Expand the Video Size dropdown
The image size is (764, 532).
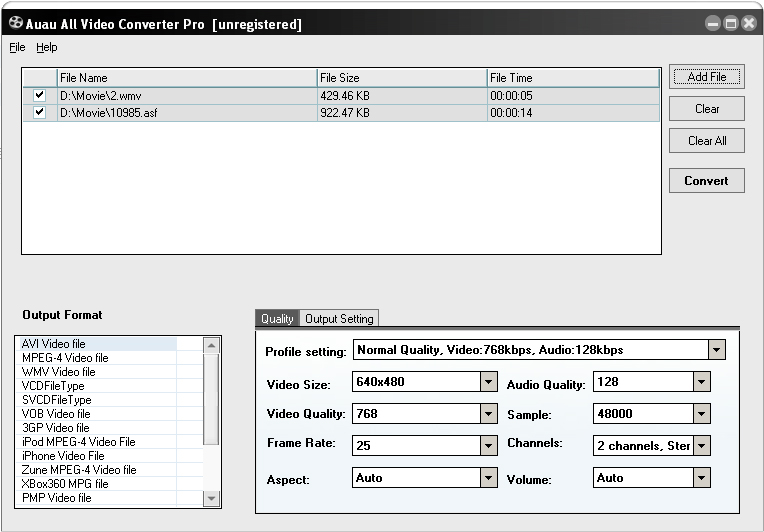click(x=488, y=382)
